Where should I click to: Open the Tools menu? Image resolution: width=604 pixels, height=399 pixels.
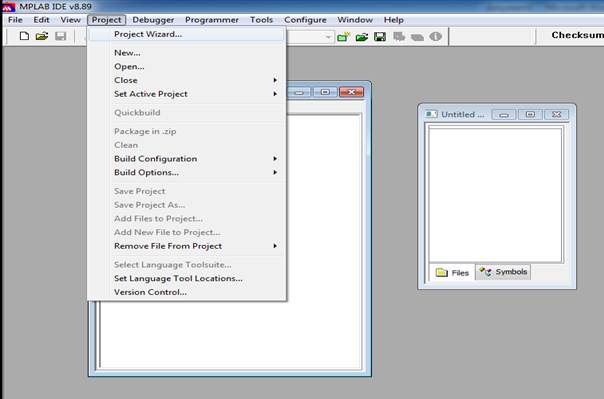pyautogui.click(x=261, y=20)
